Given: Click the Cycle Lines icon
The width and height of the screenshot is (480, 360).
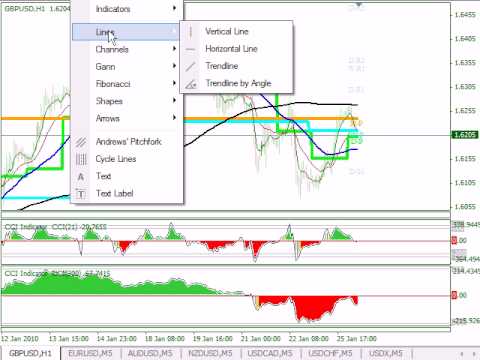Looking at the screenshot, I should click(81, 159).
